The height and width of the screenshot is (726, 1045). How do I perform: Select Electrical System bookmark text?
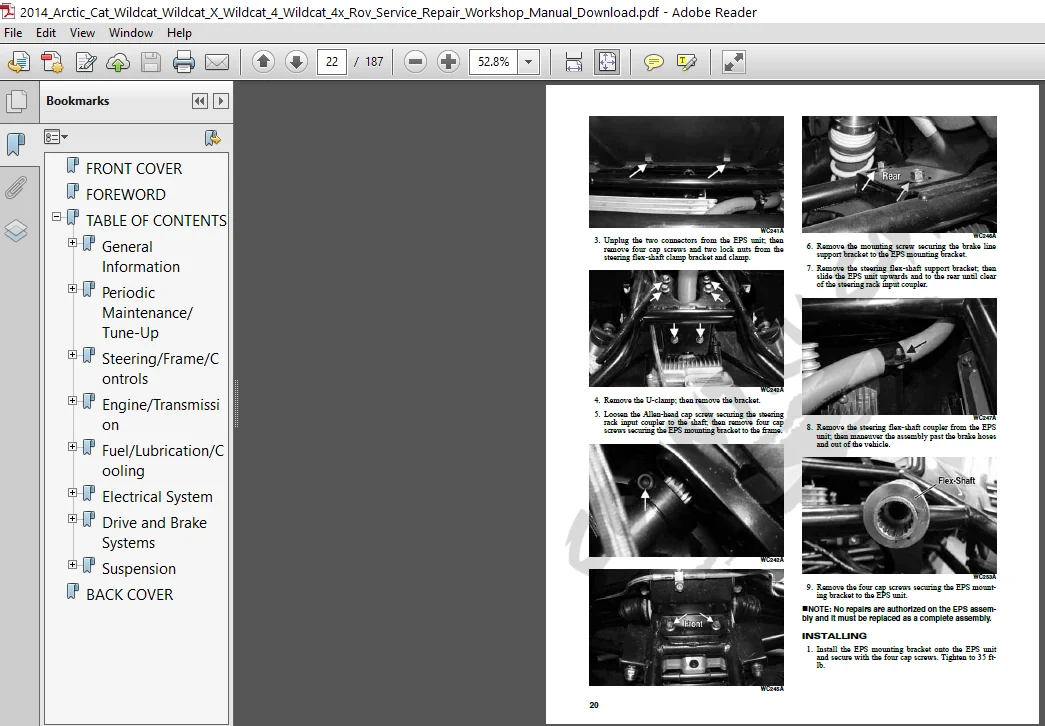pos(157,497)
